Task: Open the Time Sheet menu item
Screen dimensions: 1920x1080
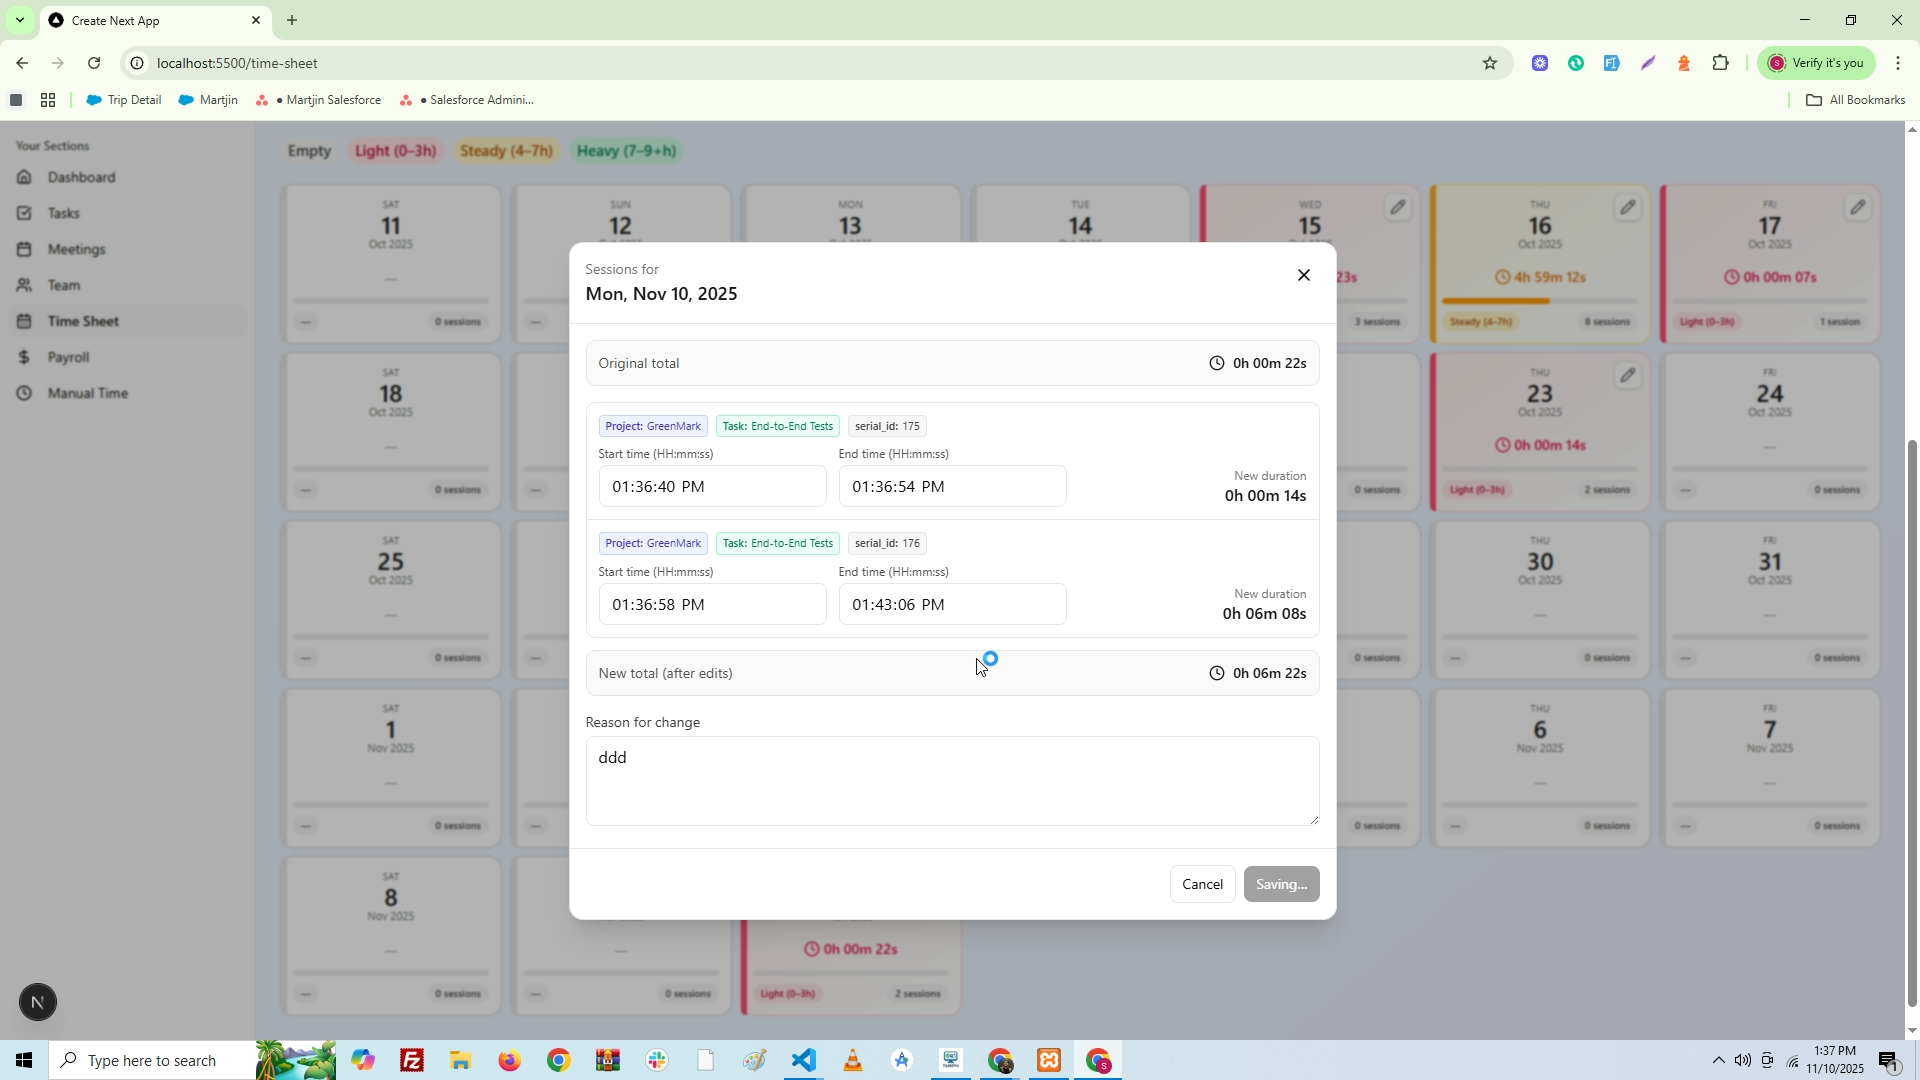Action: click(x=83, y=321)
